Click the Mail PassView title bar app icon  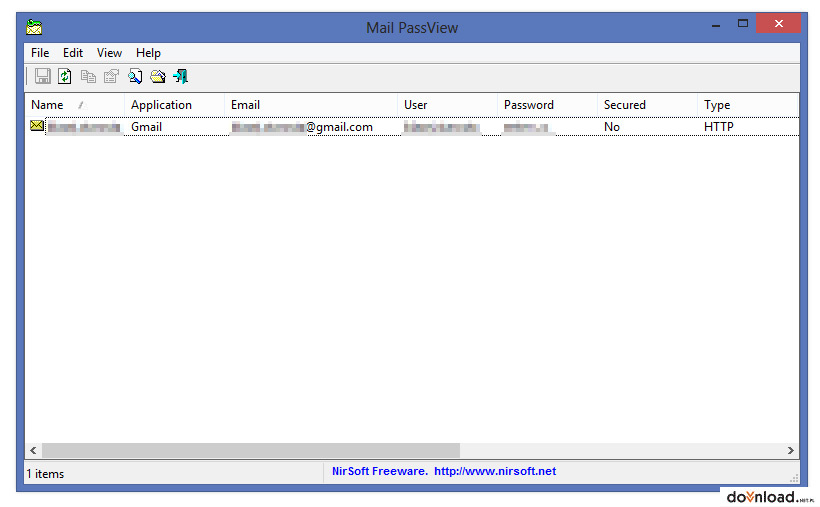pos(34,27)
